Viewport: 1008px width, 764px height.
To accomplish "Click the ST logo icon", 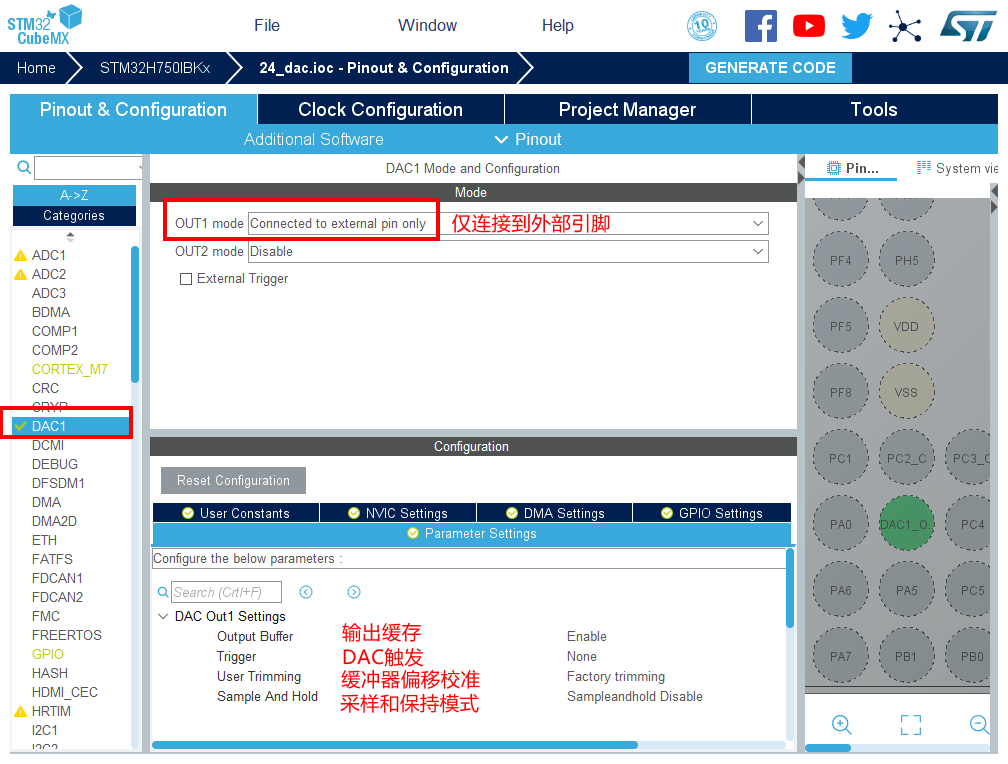I will click(x=967, y=26).
